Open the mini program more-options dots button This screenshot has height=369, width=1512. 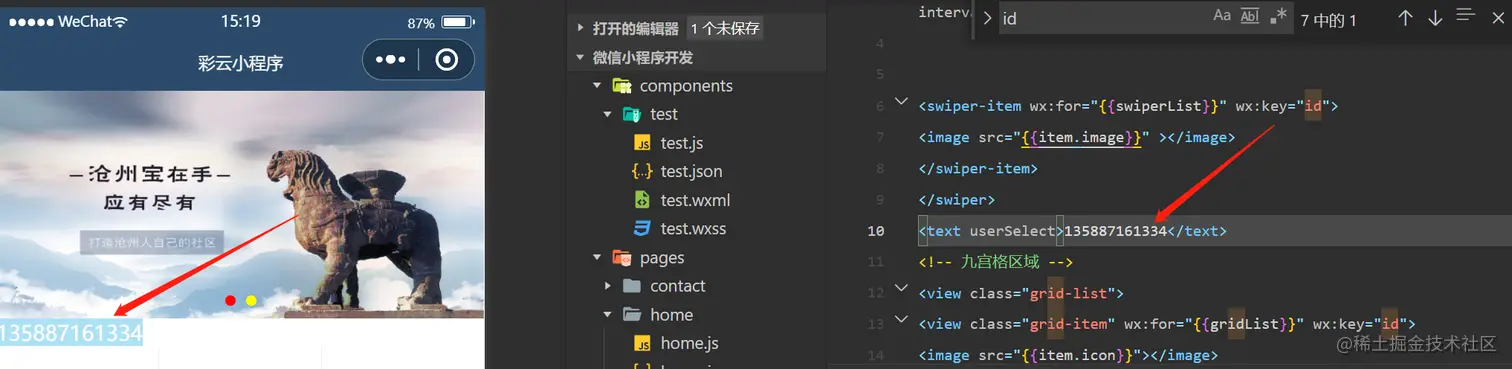point(390,61)
